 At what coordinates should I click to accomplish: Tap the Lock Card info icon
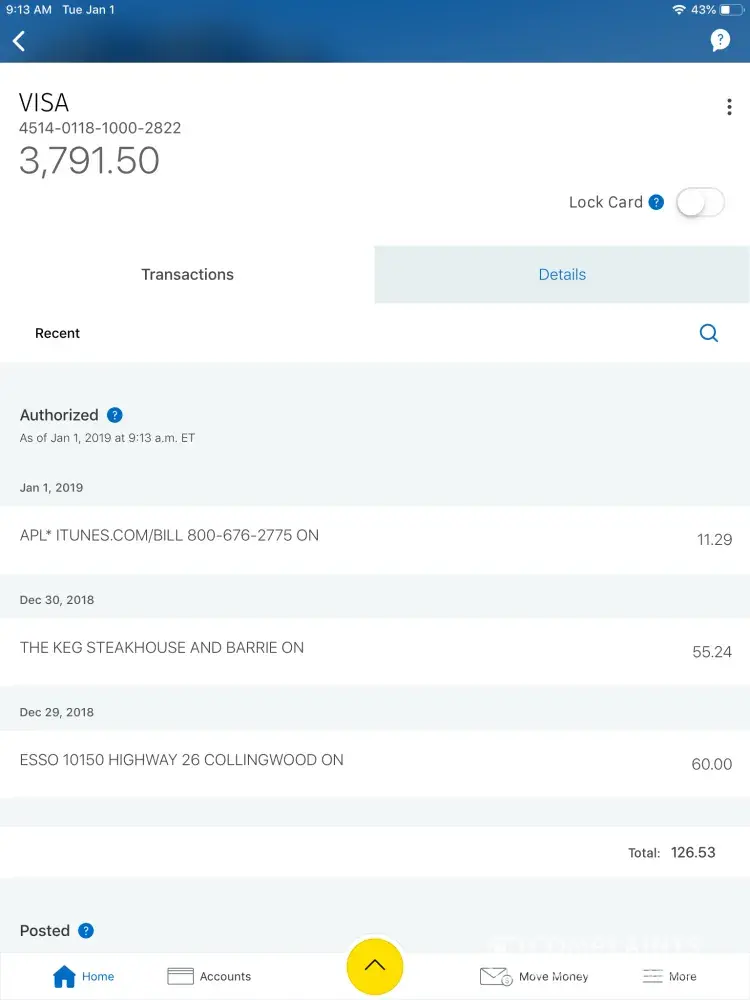[656, 202]
